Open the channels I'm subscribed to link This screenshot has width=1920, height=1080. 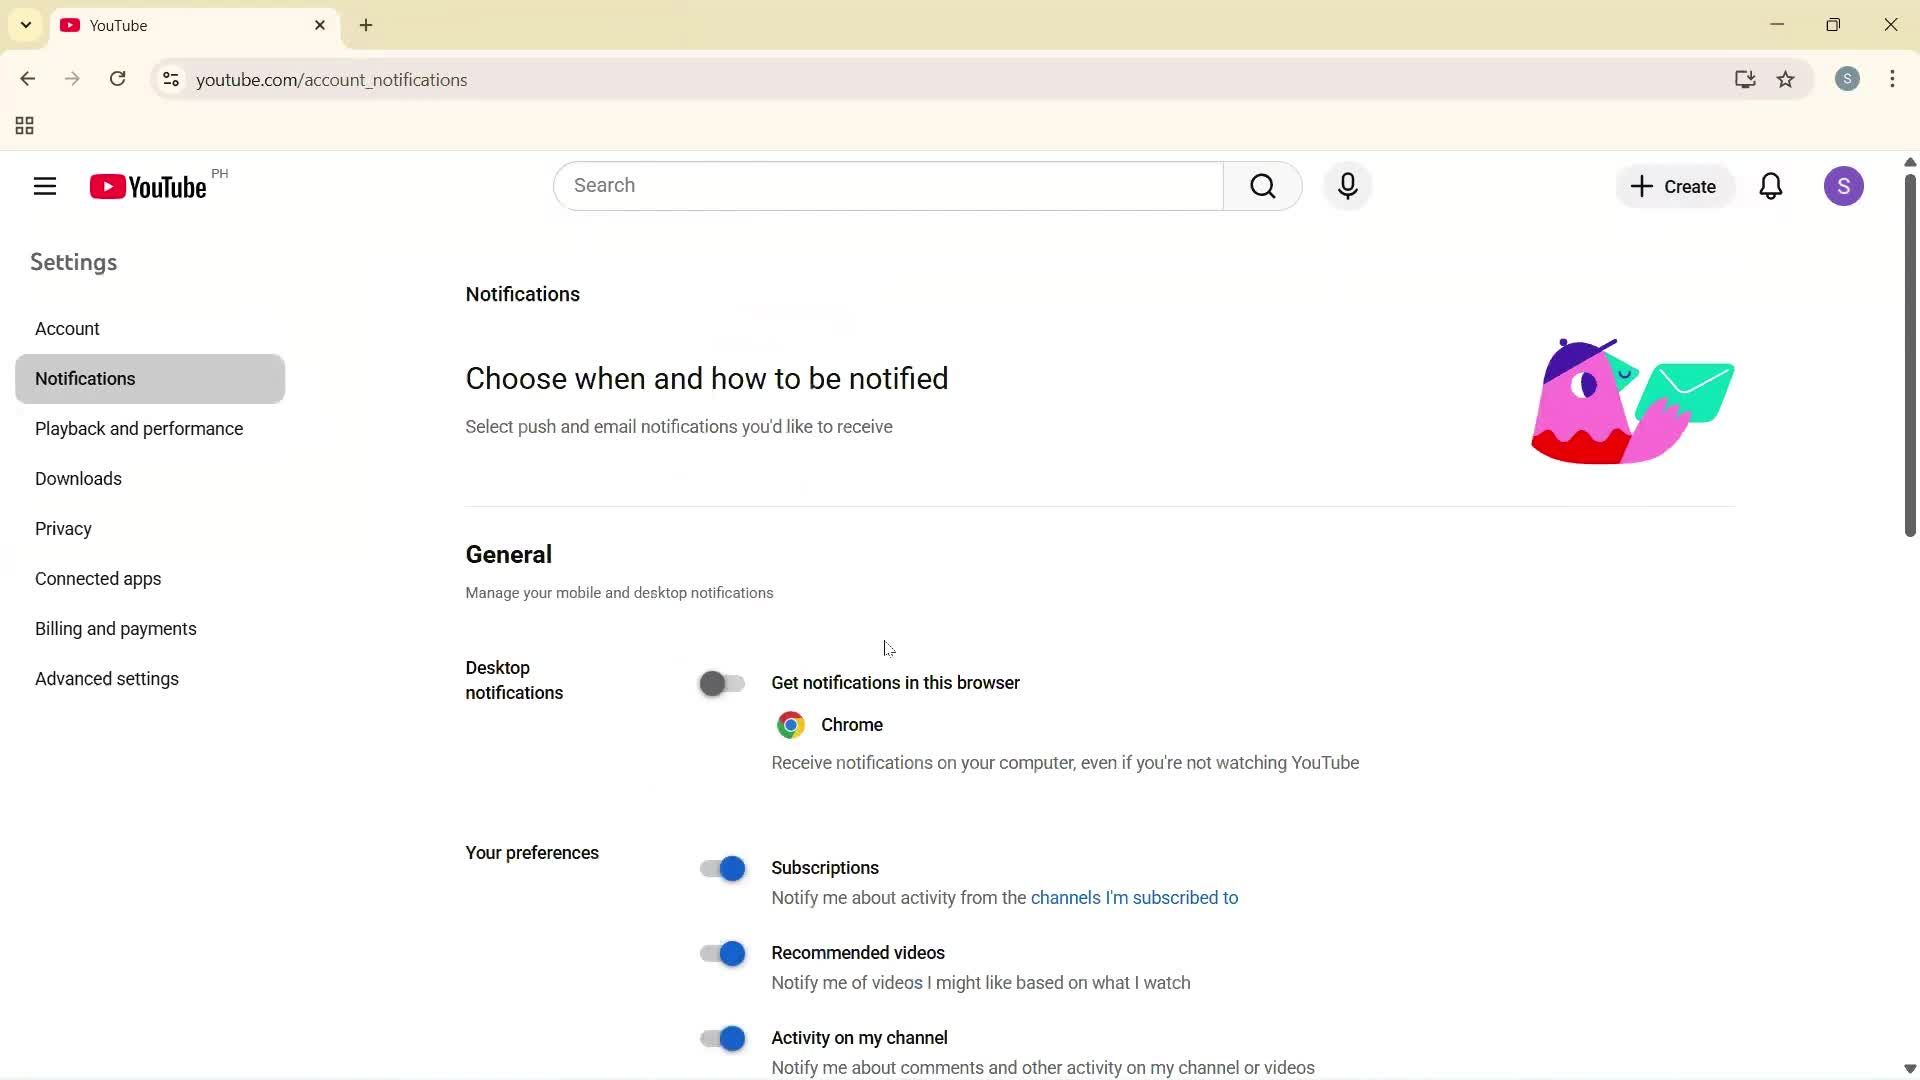[x=1135, y=898]
